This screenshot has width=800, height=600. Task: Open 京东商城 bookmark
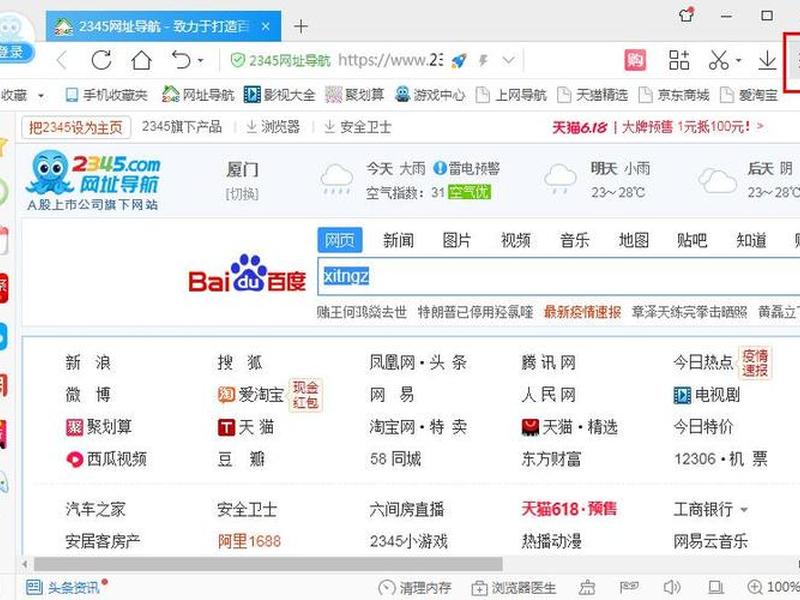[x=674, y=95]
